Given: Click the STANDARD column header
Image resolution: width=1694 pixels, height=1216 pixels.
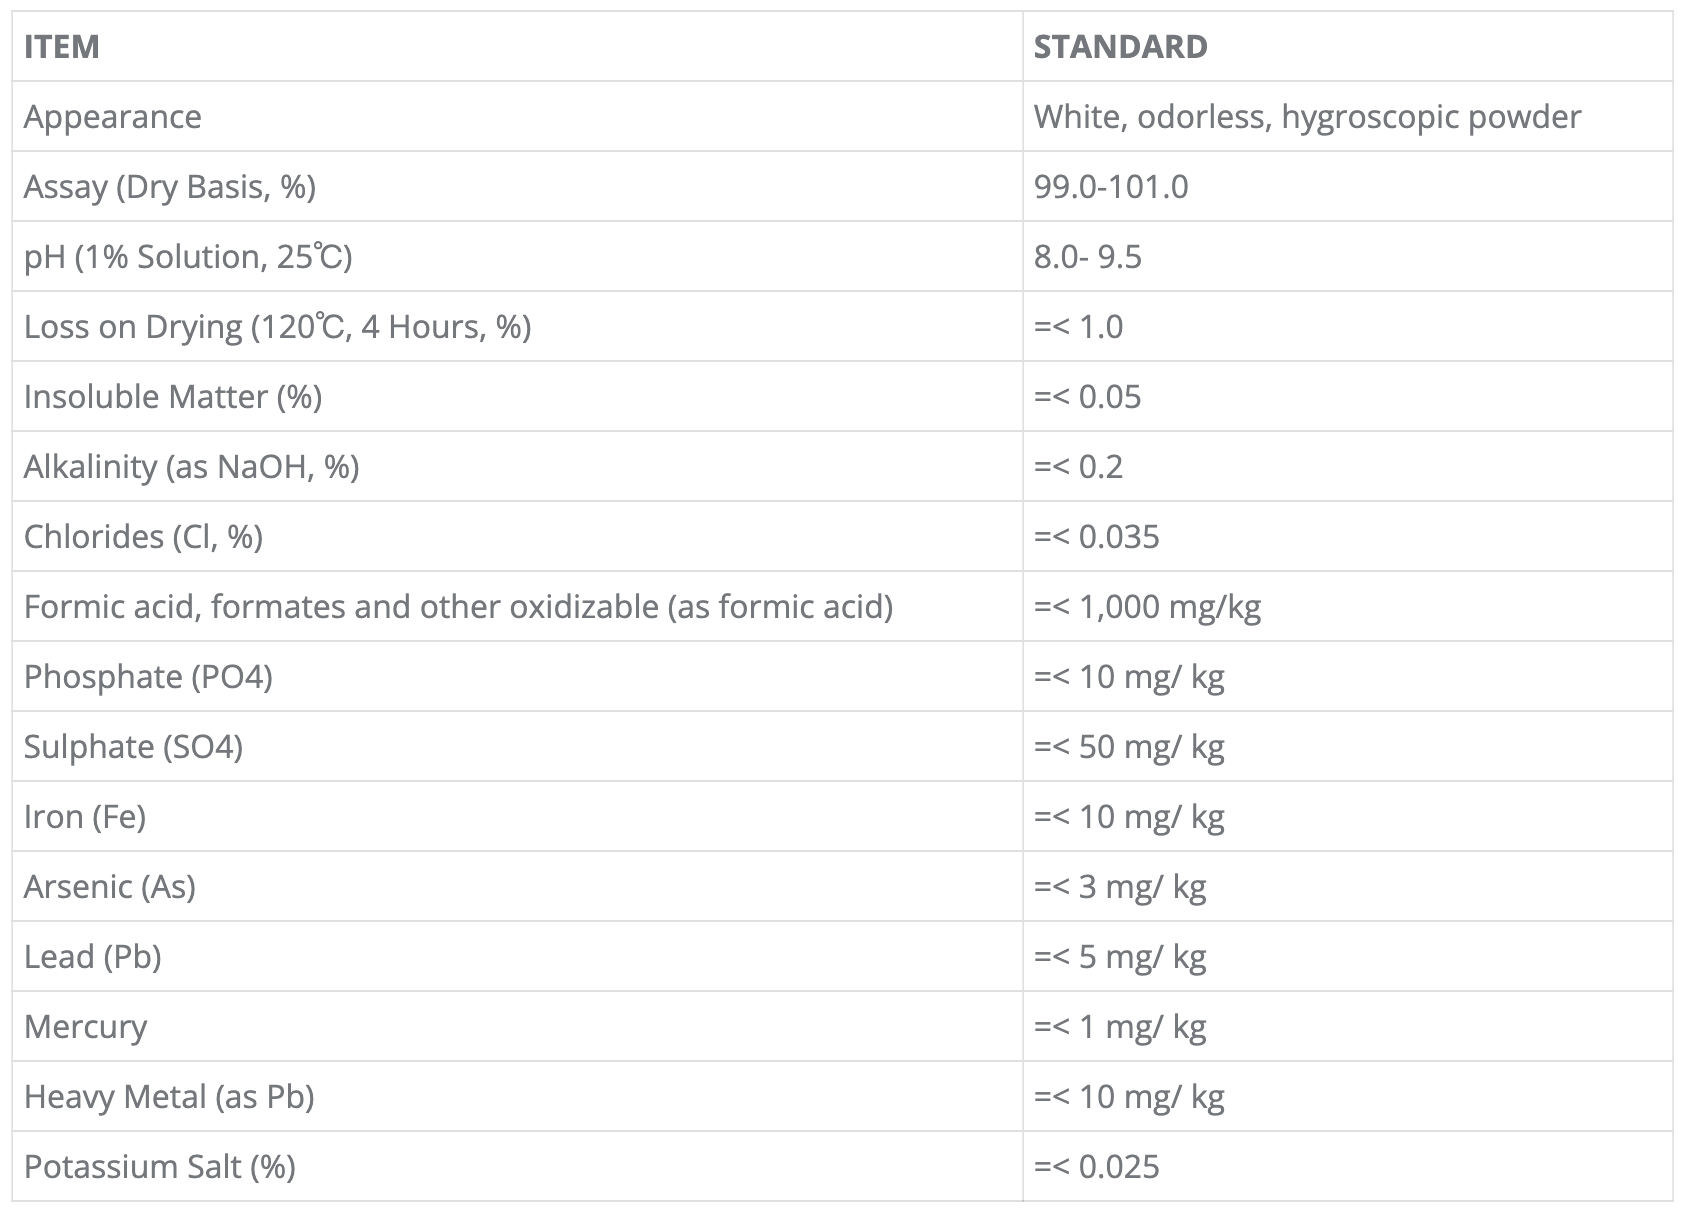Looking at the screenshot, I should click(1120, 47).
